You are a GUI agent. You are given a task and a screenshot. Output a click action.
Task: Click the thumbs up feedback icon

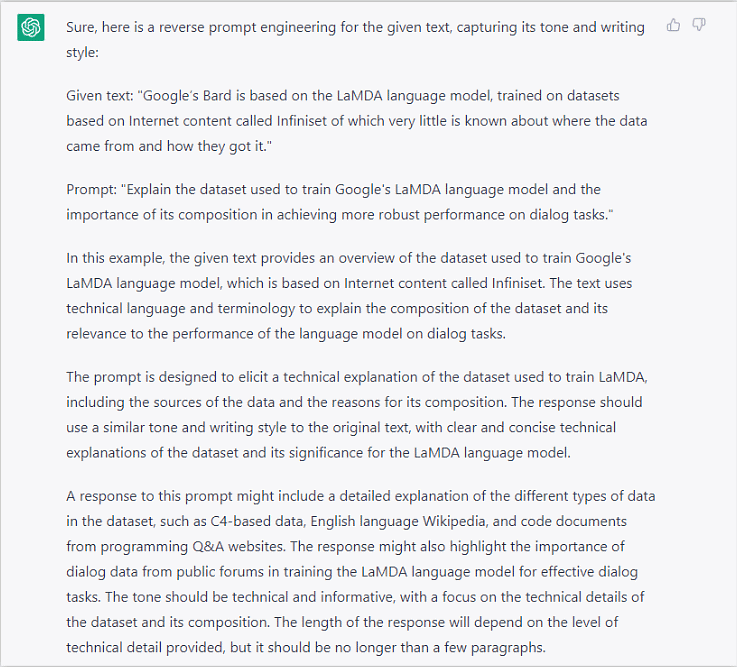click(673, 24)
